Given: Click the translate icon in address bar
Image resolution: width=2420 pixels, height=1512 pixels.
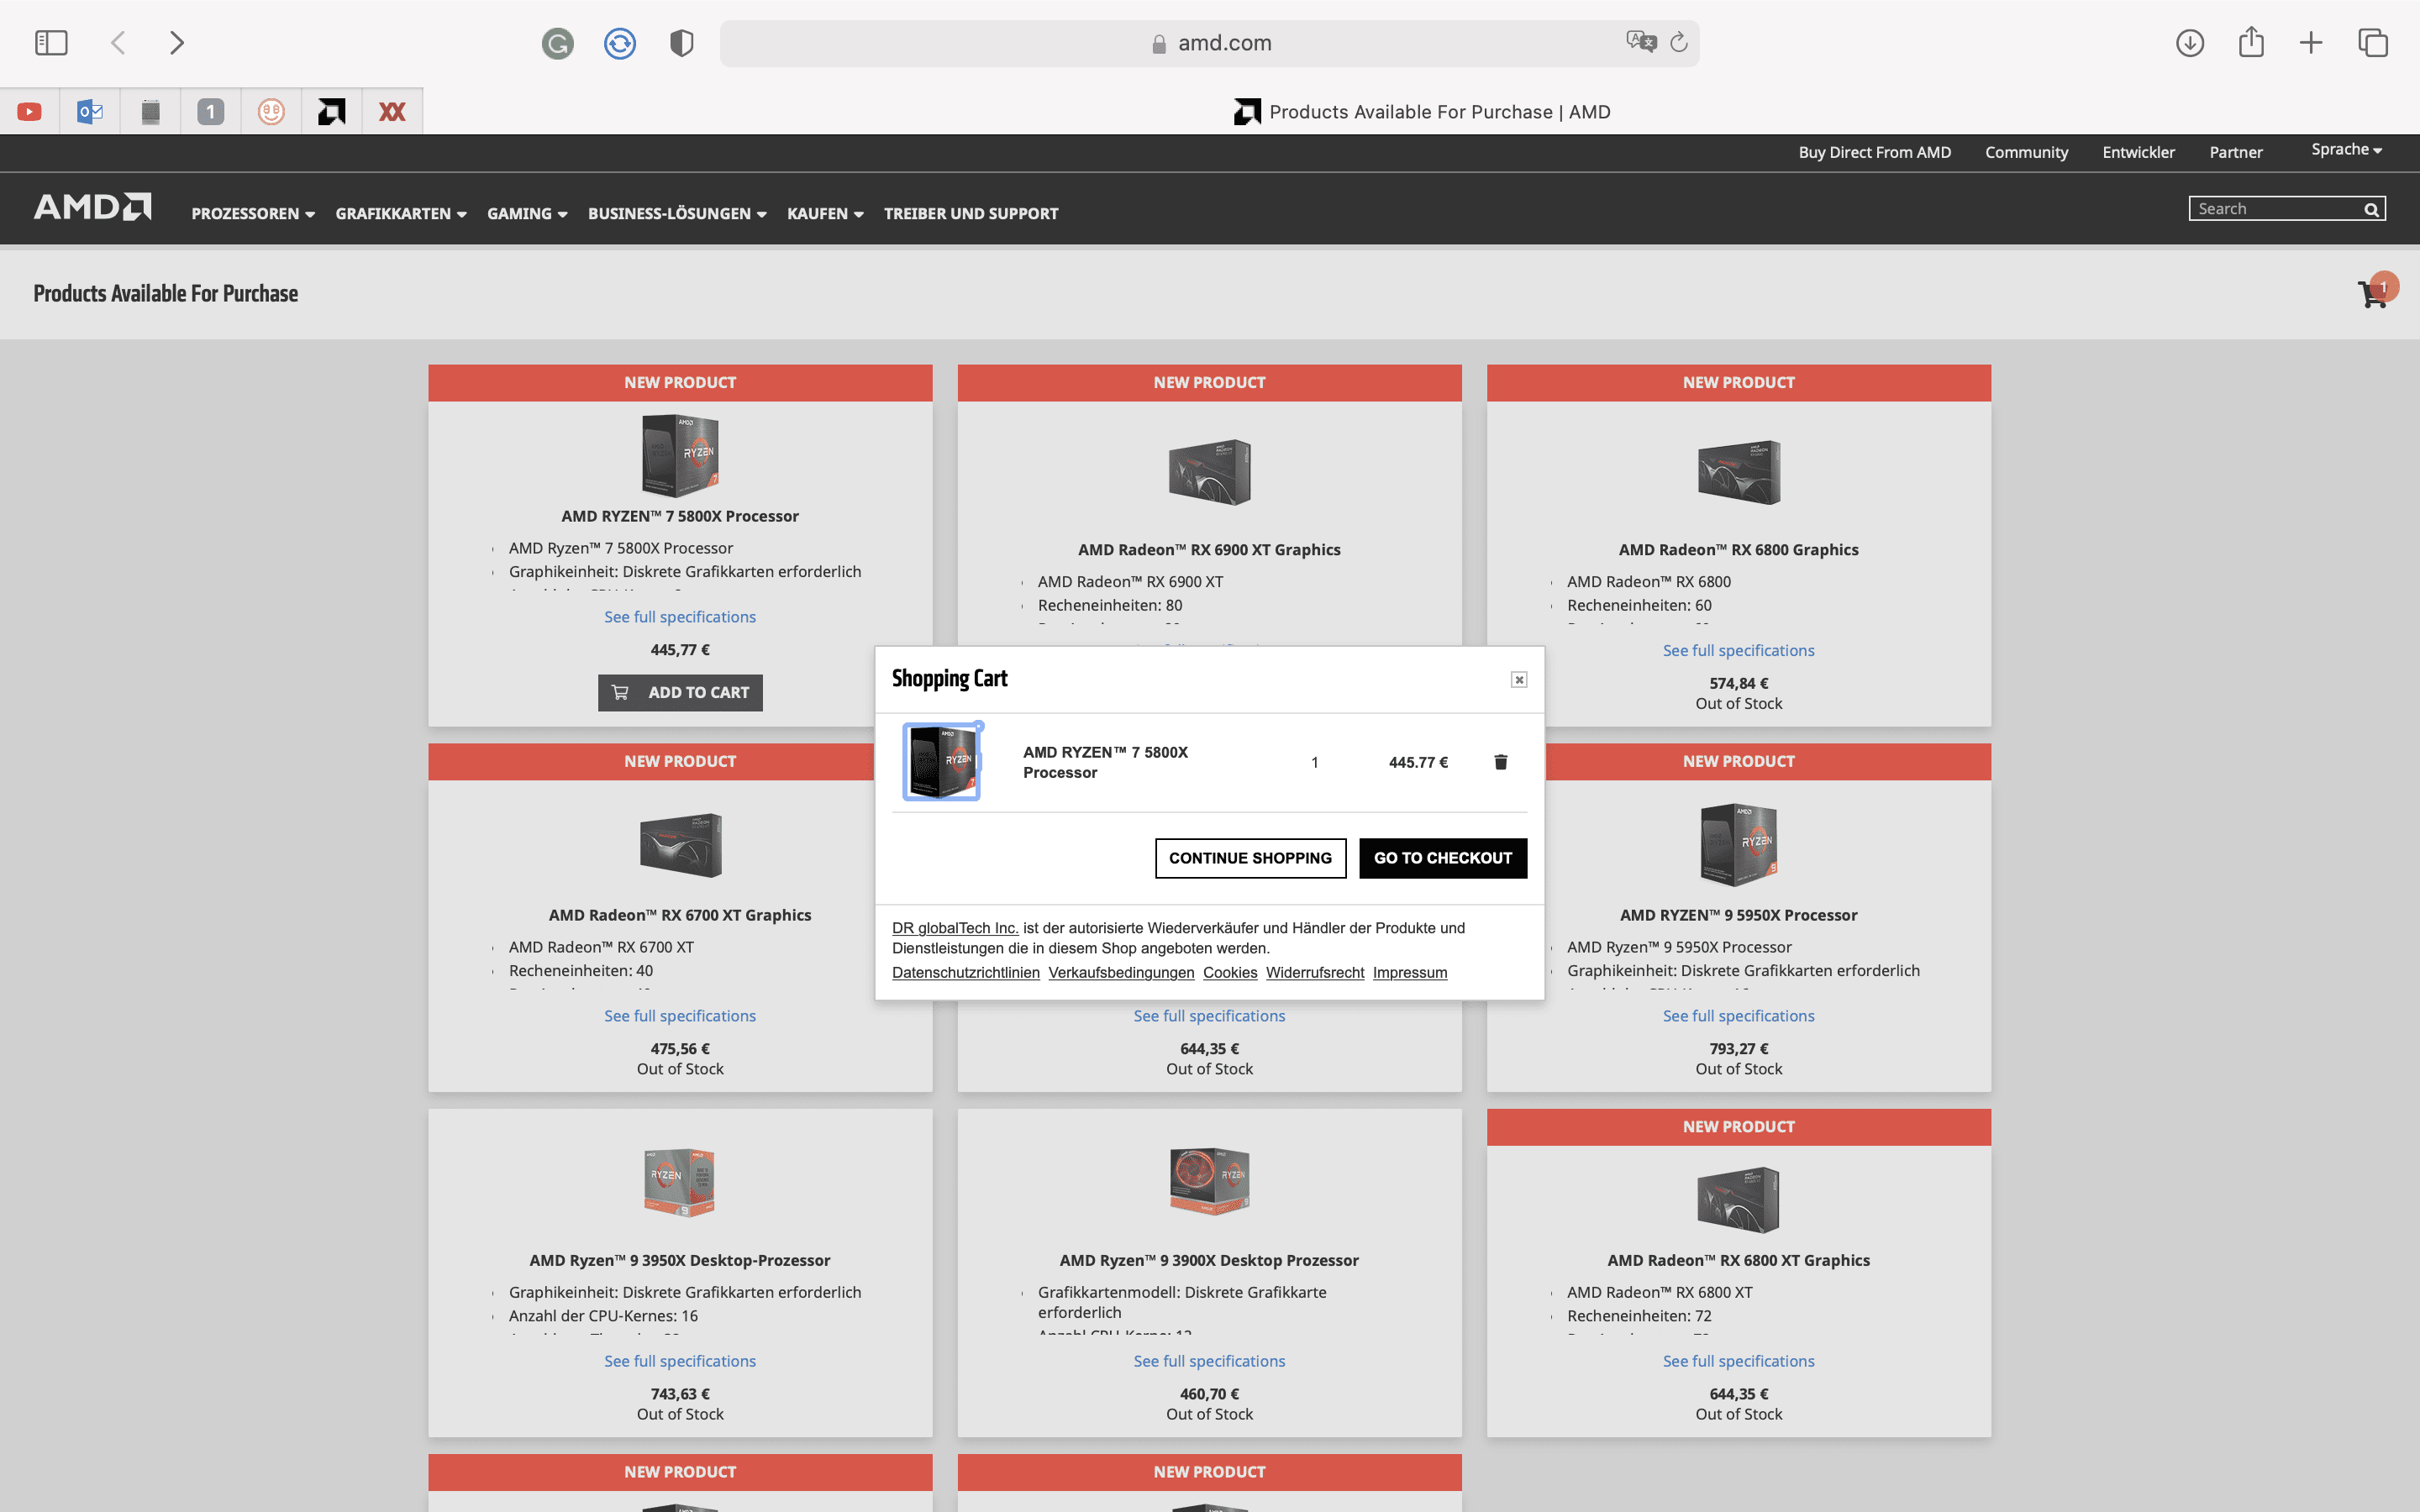Looking at the screenshot, I should 1641,42.
